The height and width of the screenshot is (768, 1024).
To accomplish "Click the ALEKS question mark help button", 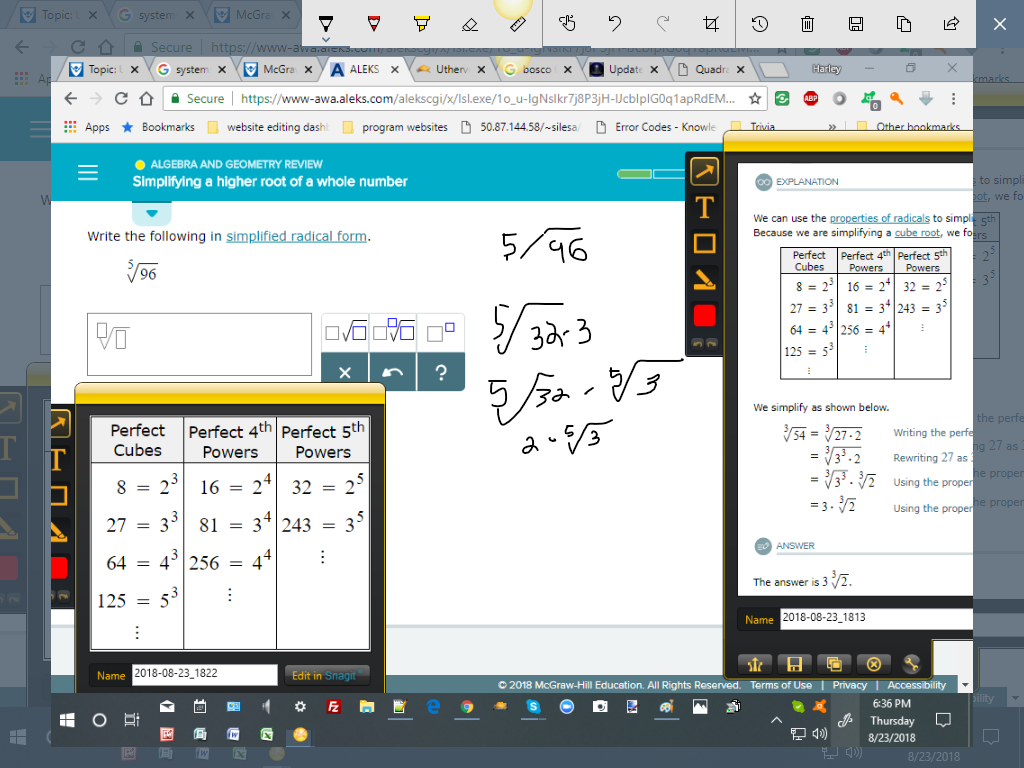I will click(x=440, y=372).
